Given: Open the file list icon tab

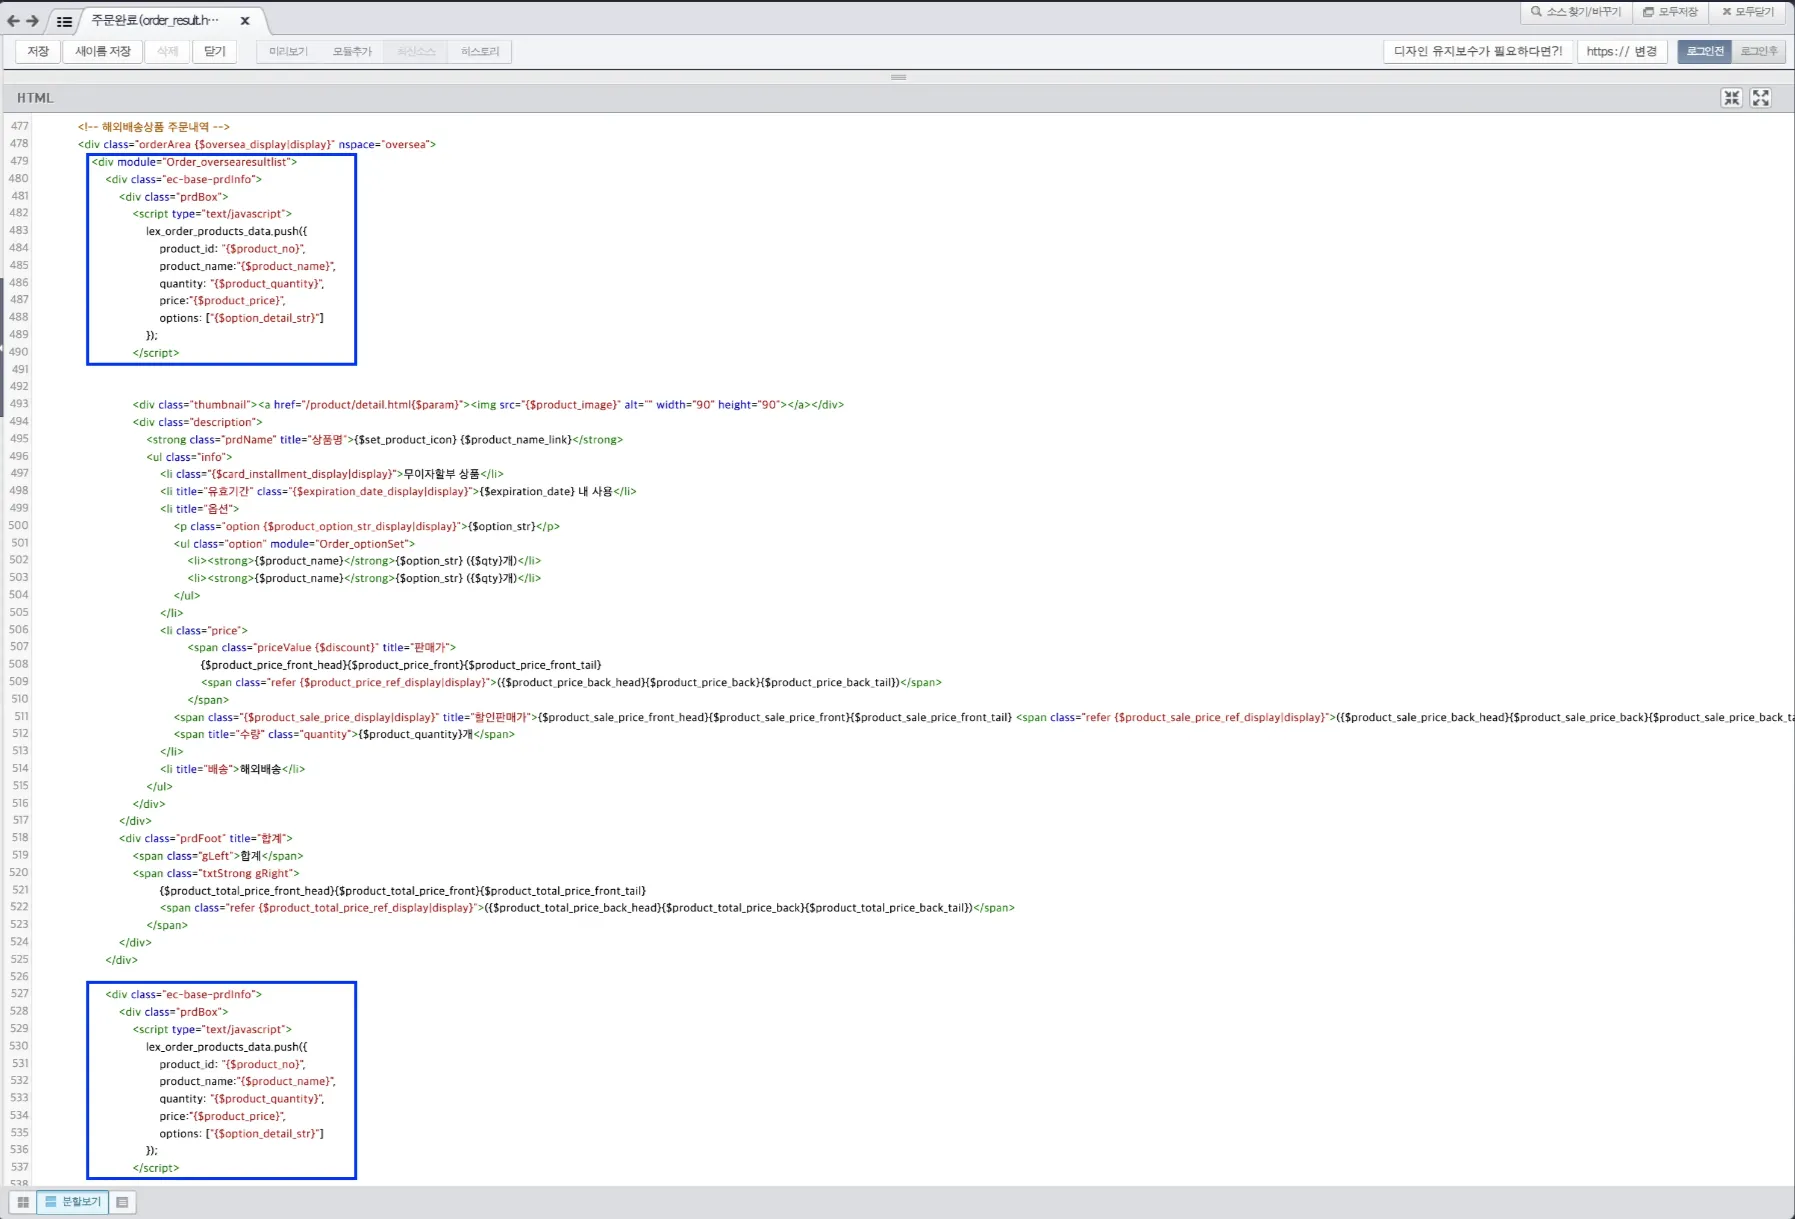Looking at the screenshot, I should click(64, 21).
